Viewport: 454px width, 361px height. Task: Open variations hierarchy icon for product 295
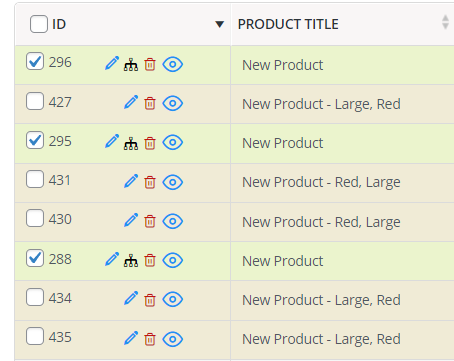pyautogui.click(x=131, y=143)
